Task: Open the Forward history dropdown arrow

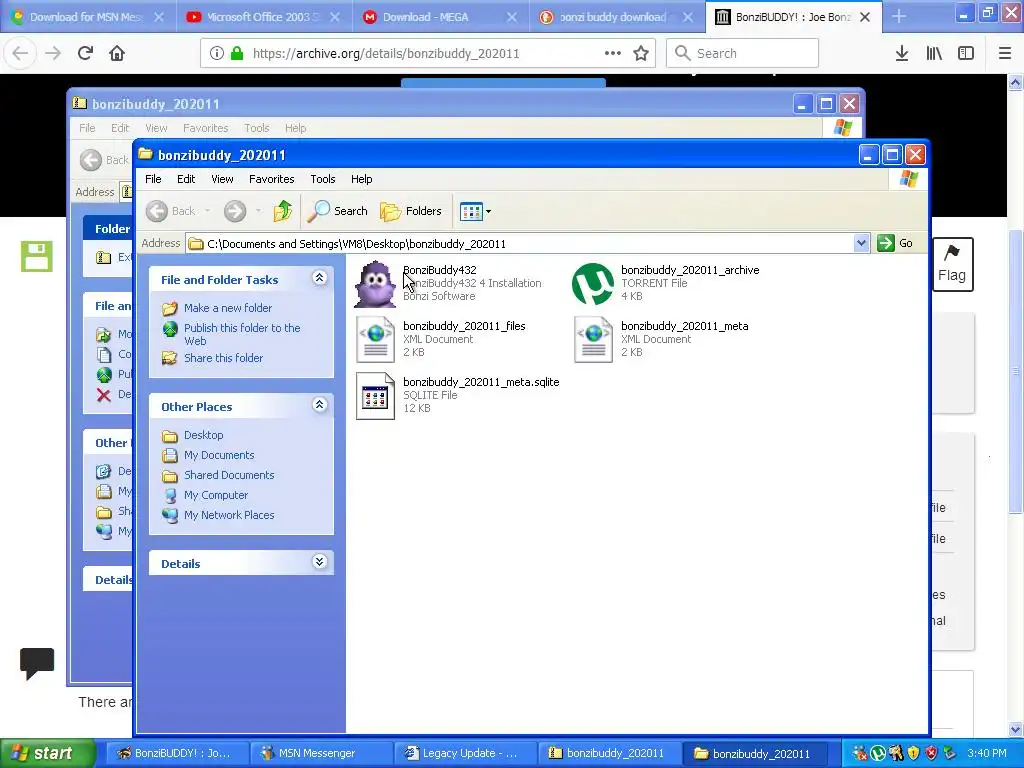Action: point(259,211)
